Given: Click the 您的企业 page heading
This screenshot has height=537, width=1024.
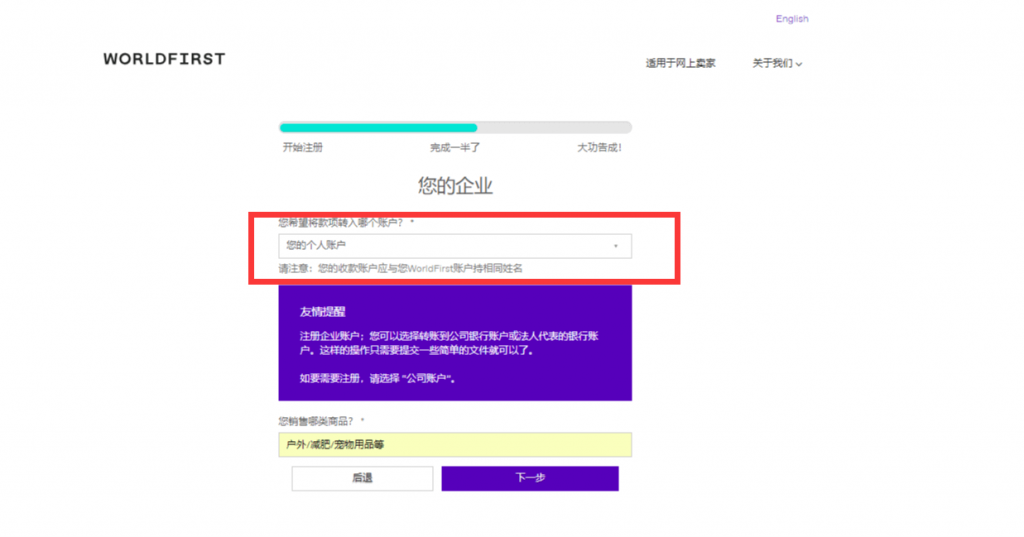Looking at the screenshot, I should [x=455, y=186].
